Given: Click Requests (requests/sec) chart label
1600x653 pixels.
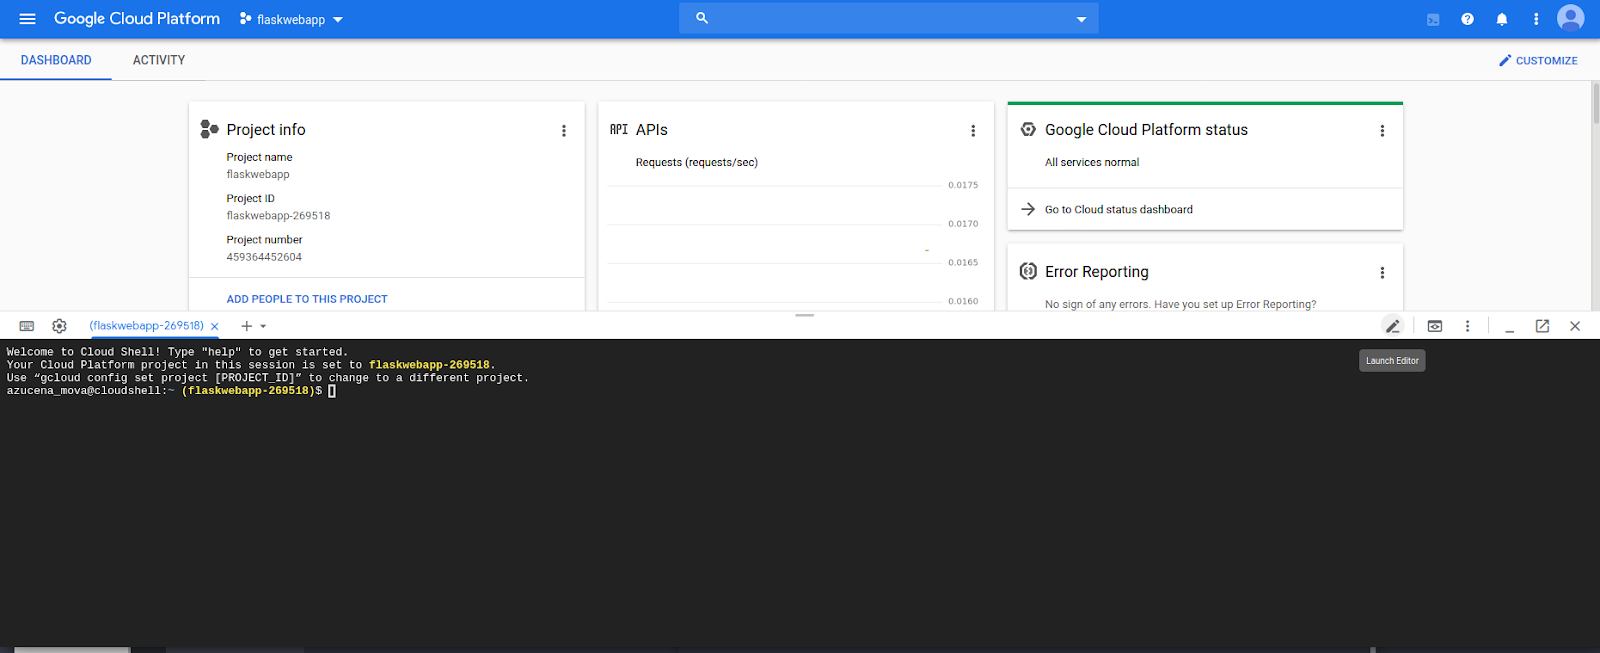Looking at the screenshot, I should pos(697,163).
